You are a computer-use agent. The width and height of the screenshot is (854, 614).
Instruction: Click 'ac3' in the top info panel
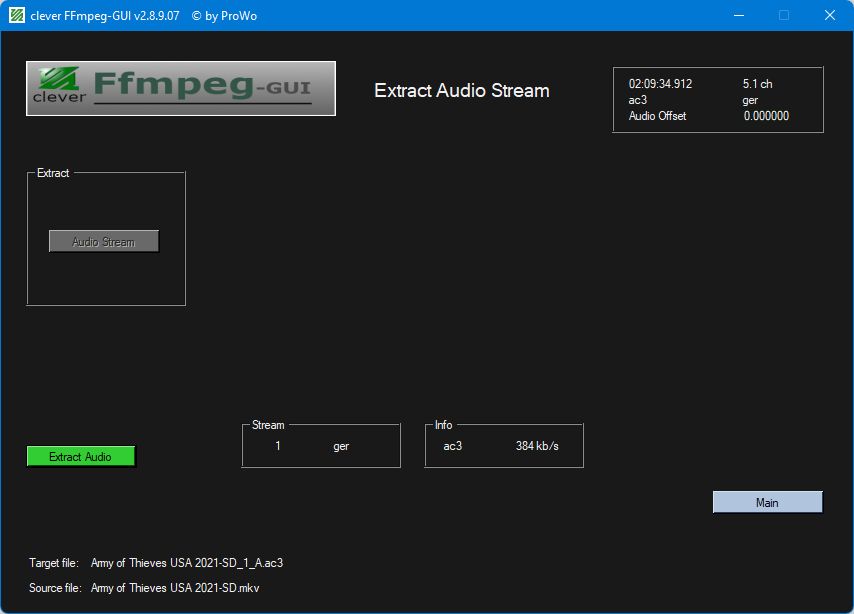click(x=638, y=100)
